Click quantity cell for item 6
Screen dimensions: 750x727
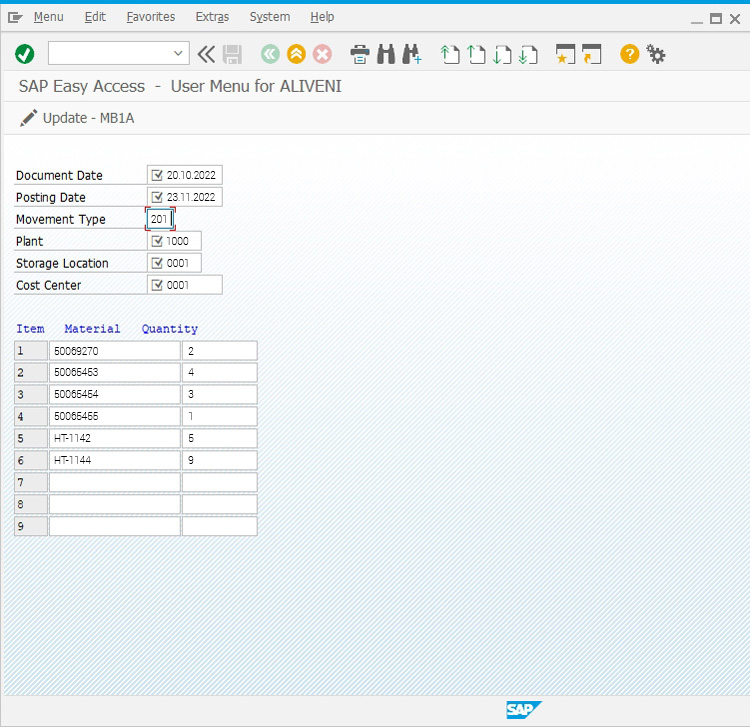pyautogui.click(x=220, y=460)
